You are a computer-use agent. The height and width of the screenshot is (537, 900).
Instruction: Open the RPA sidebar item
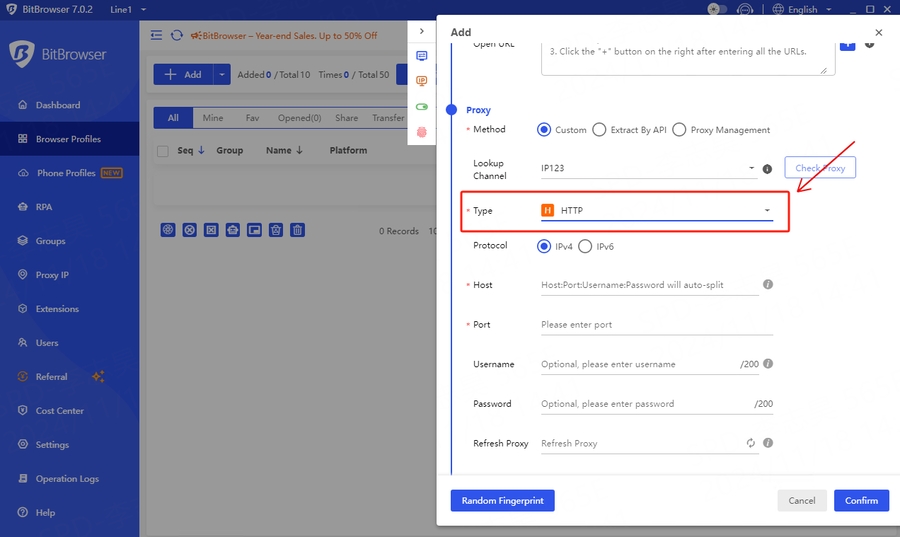tap(43, 207)
